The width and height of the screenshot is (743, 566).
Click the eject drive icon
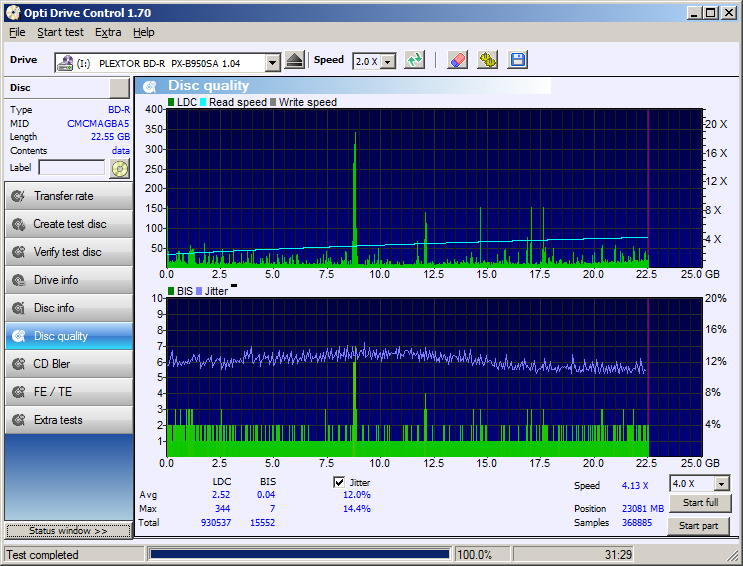[295, 61]
